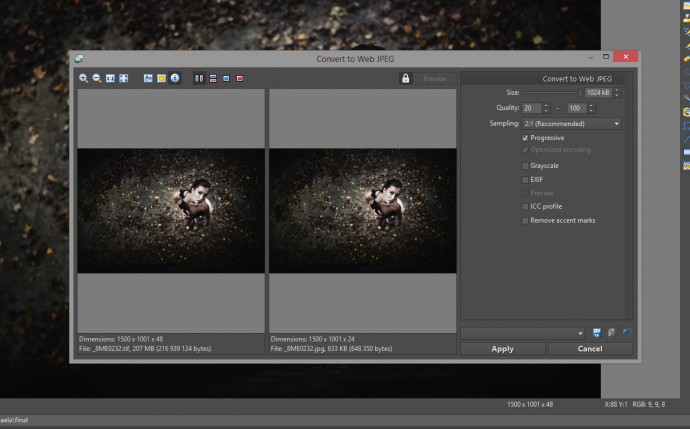The height and width of the screenshot is (429, 690).
Task: Enable the EXIF checkbox
Action: (x=525, y=180)
